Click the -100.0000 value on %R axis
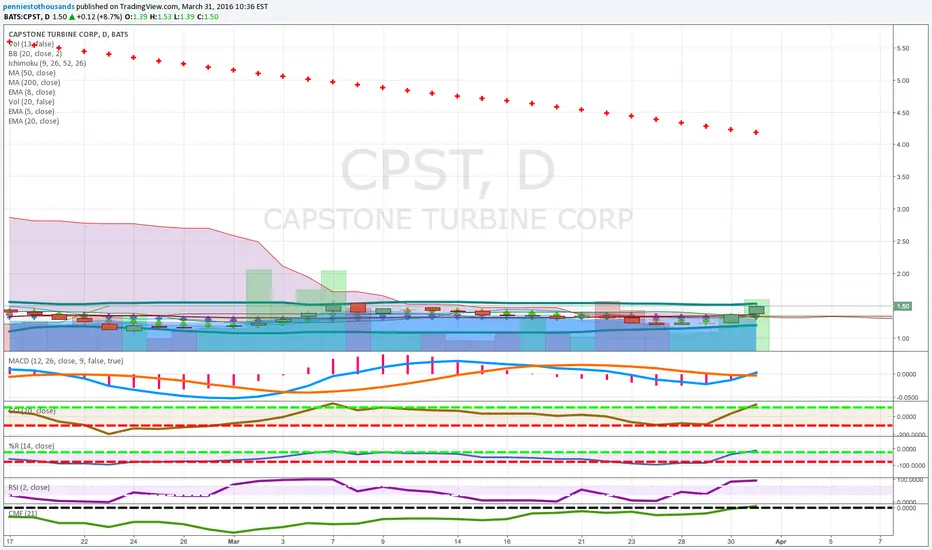The height and width of the screenshot is (550, 932). pyautogui.click(x=909, y=466)
